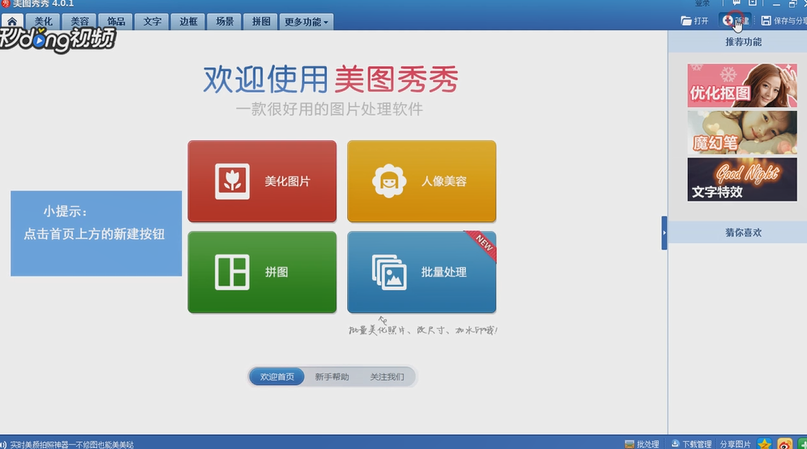This screenshot has width=807, height=449.
Task: Open 下载管理 in the status bar
Action: pyautogui.click(x=691, y=444)
